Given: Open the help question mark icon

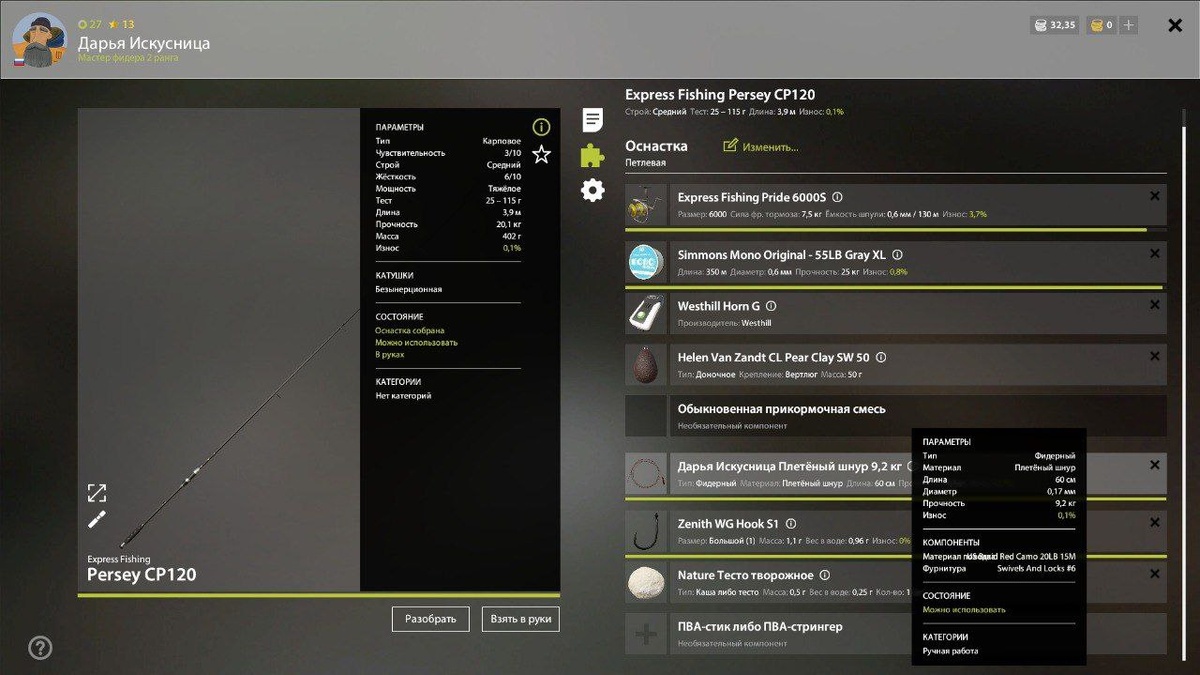Looking at the screenshot, I should coord(40,648).
